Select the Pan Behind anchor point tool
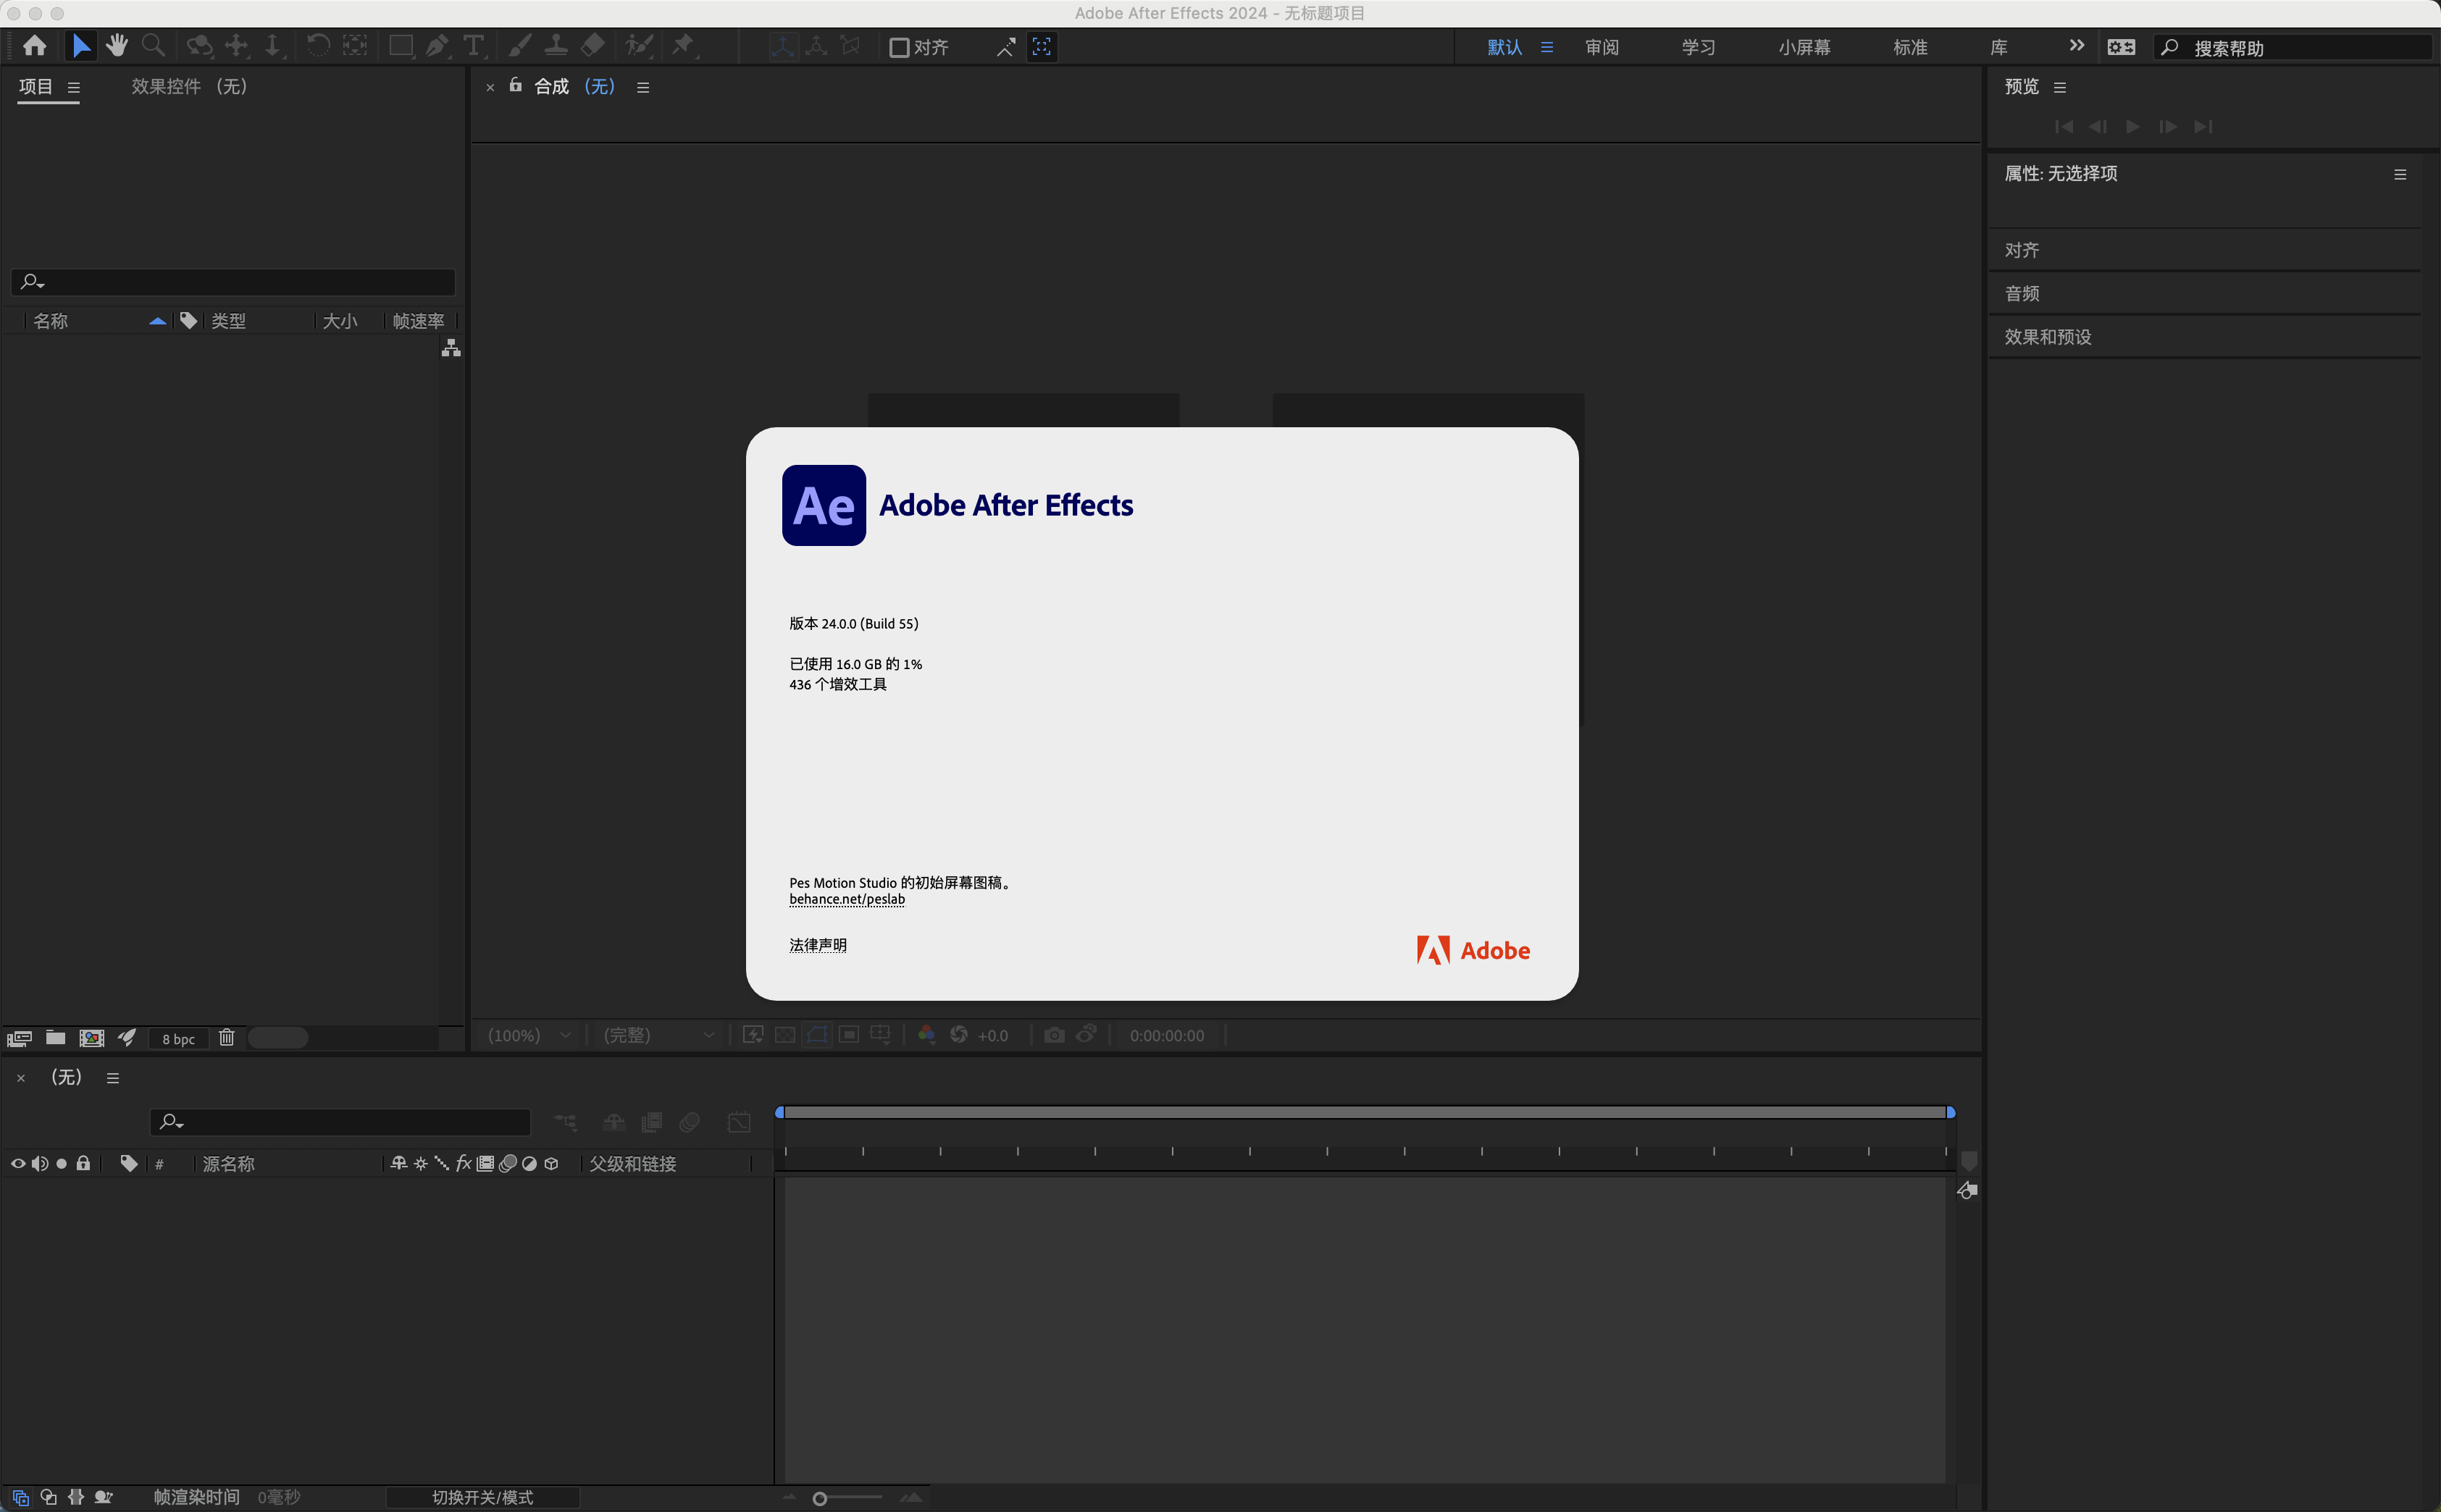This screenshot has width=2441, height=1512. point(355,46)
